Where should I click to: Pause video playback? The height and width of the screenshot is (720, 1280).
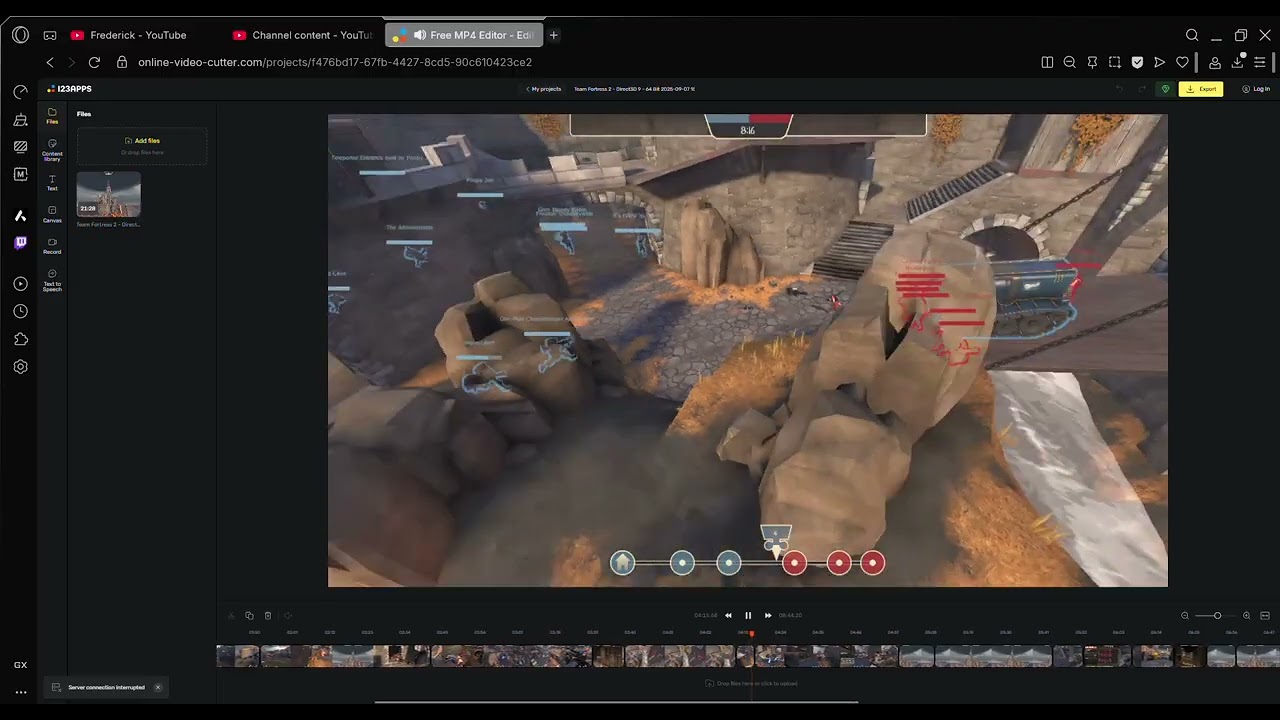[x=748, y=616]
